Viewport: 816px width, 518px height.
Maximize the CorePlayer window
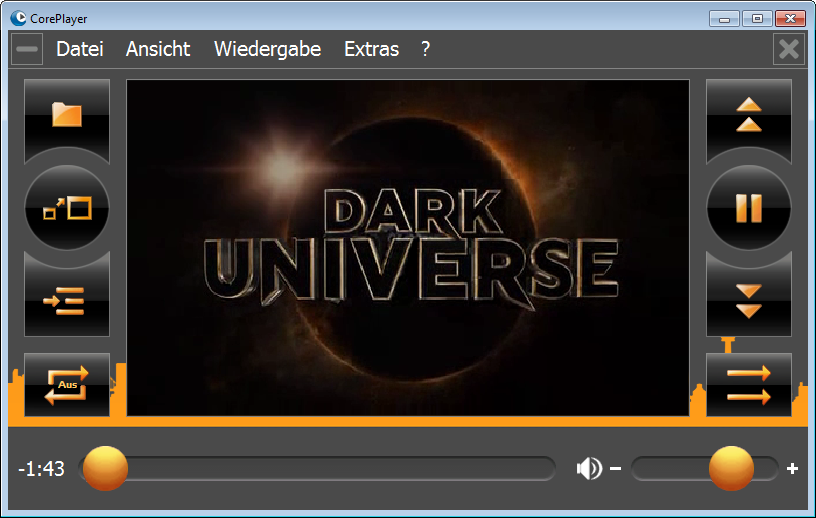click(x=757, y=19)
